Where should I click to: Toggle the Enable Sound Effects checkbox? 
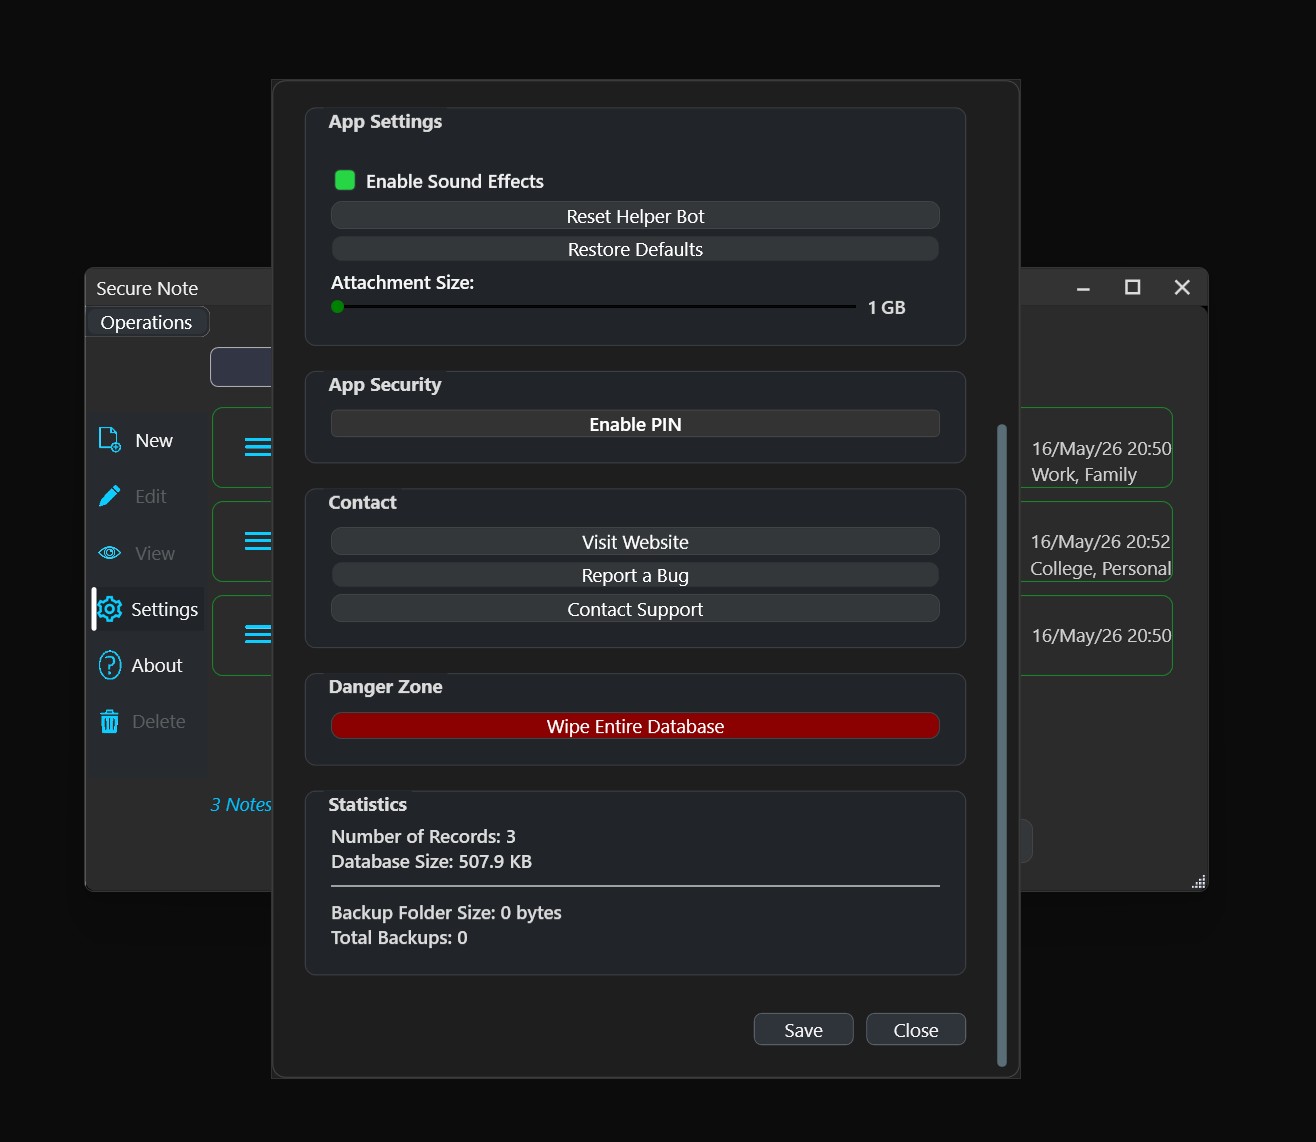click(x=345, y=180)
